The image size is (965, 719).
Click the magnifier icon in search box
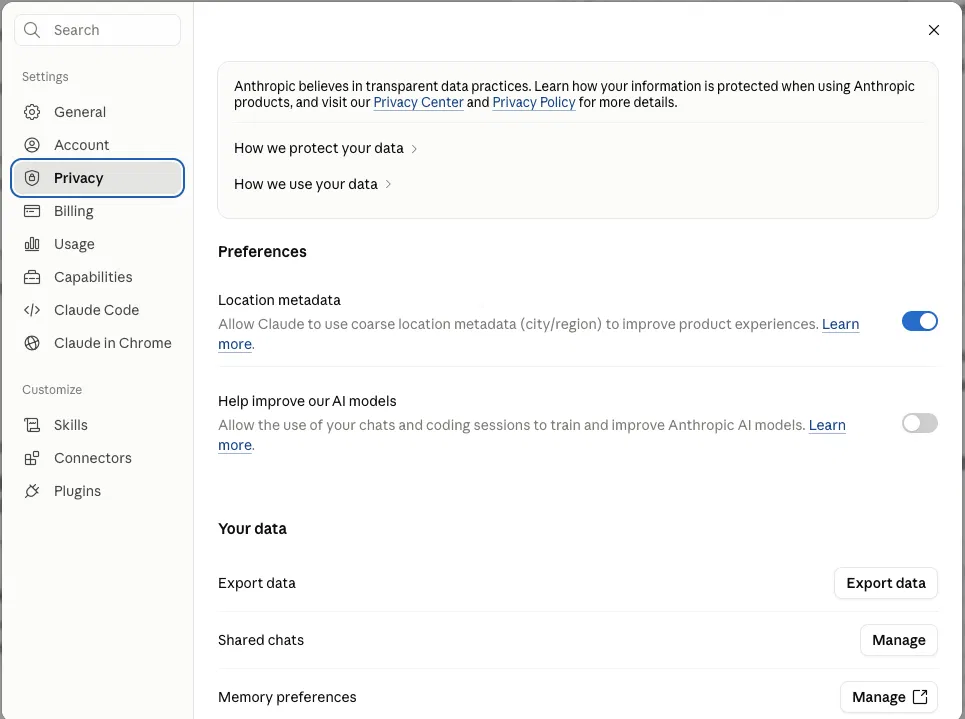pyautogui.click(x=32, y=30)
